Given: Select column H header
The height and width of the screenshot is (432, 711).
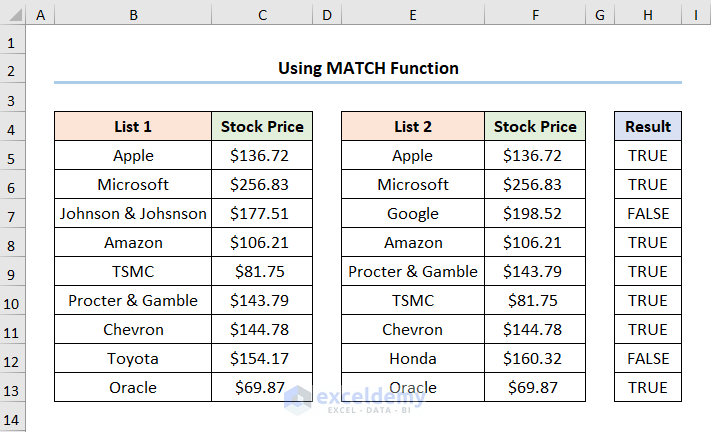Looking at the screenshot, I should 648,16.
